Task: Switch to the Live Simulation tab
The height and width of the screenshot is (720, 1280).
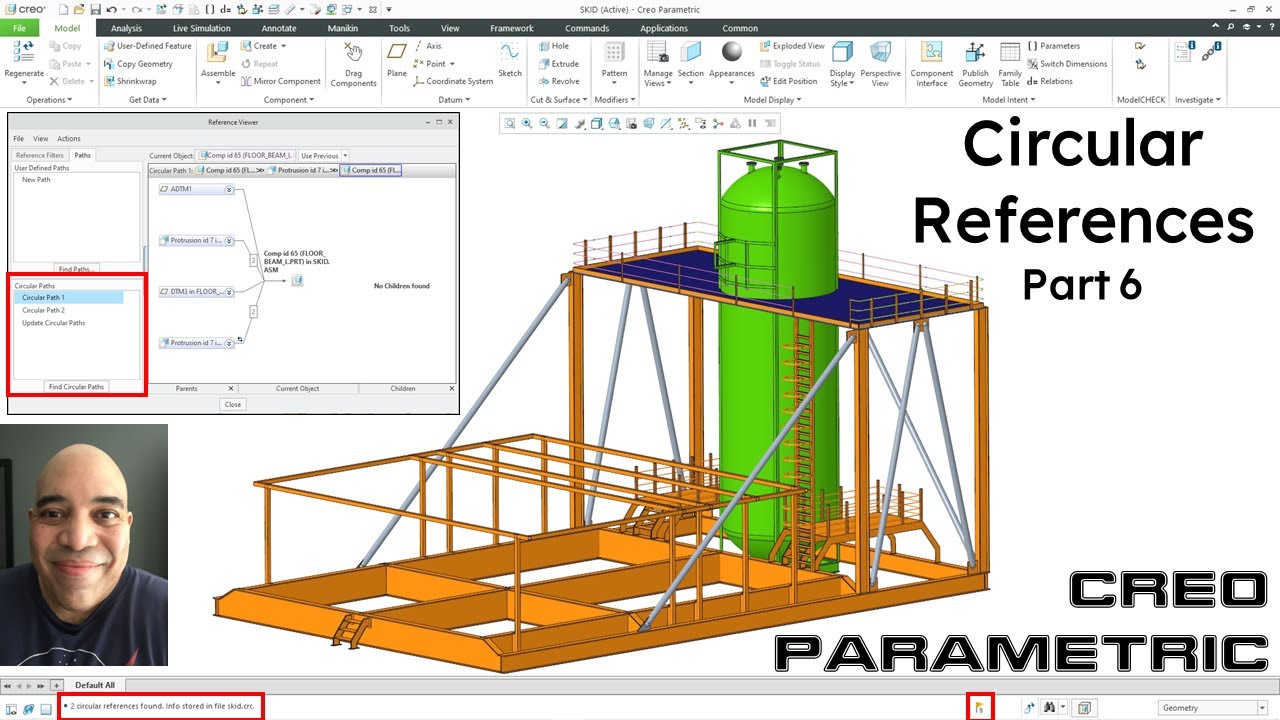Action: (201, 28)
